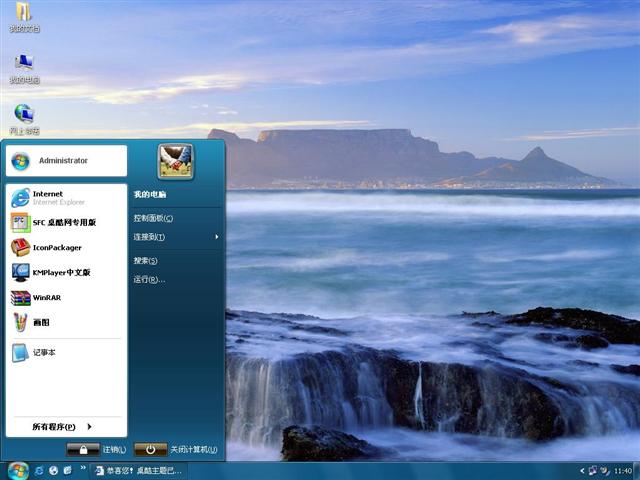Click the user account picture thumbnail

(175, 161)
